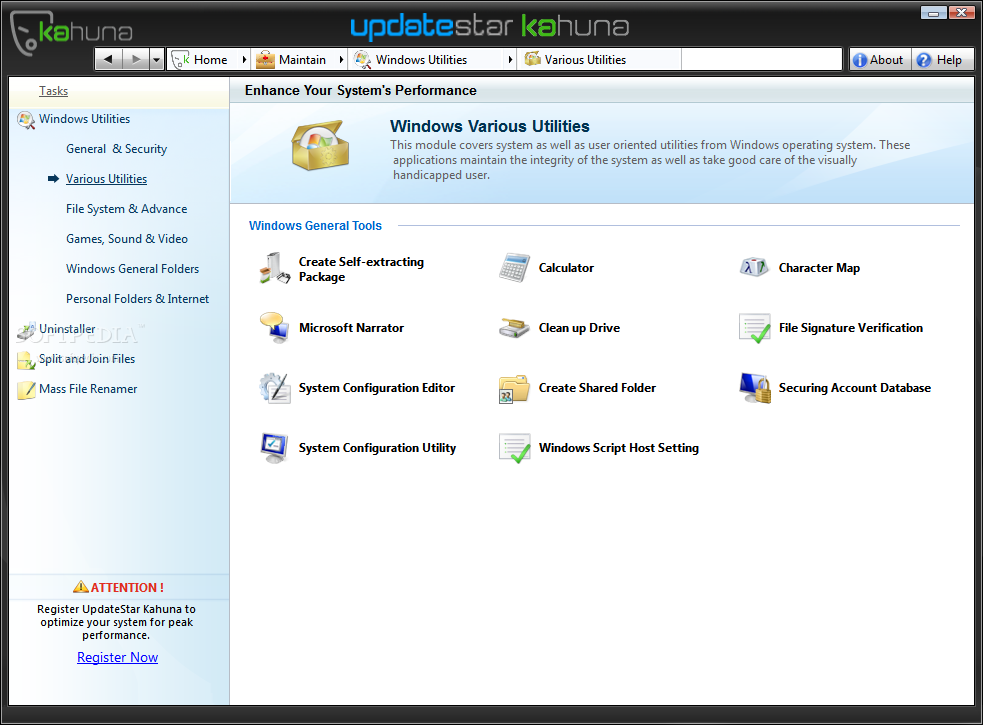The image size is (983, 725).
Task: Click Securing Account Database label
Action: 854,388
